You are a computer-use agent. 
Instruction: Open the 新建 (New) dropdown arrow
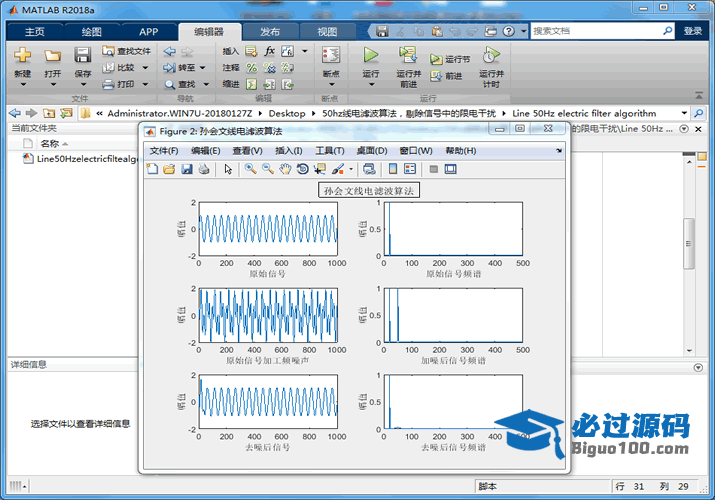[23, 84]
